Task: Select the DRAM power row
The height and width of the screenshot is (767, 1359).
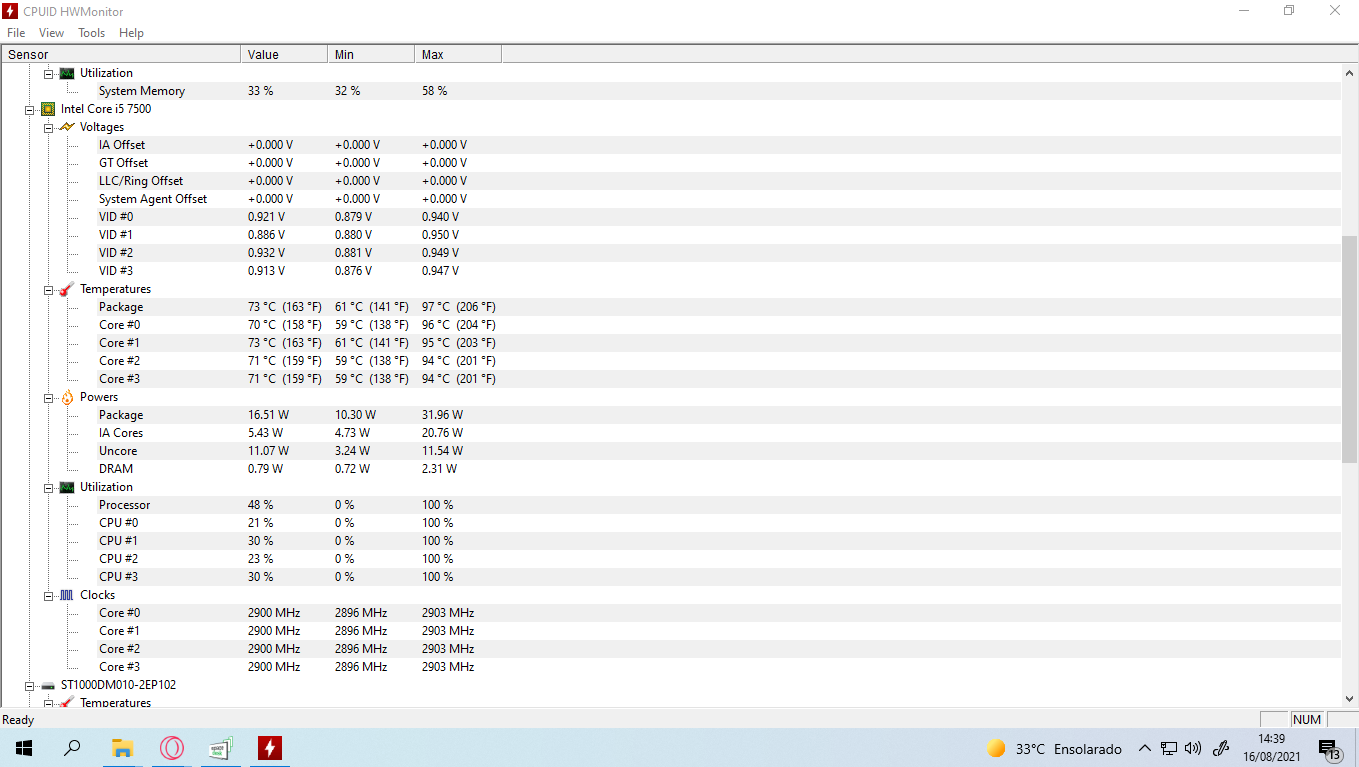Action: 719,469
